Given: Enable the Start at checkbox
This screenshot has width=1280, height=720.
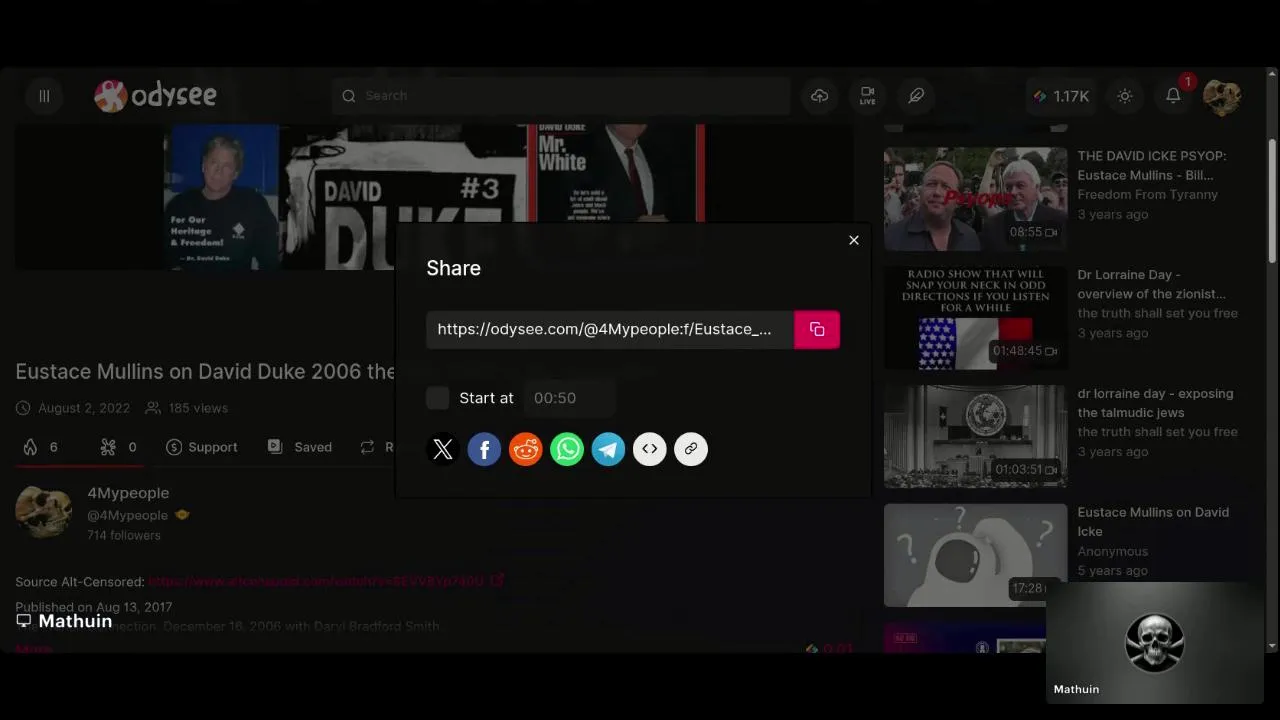Looking at the screenshot, I should pos(438,398).
